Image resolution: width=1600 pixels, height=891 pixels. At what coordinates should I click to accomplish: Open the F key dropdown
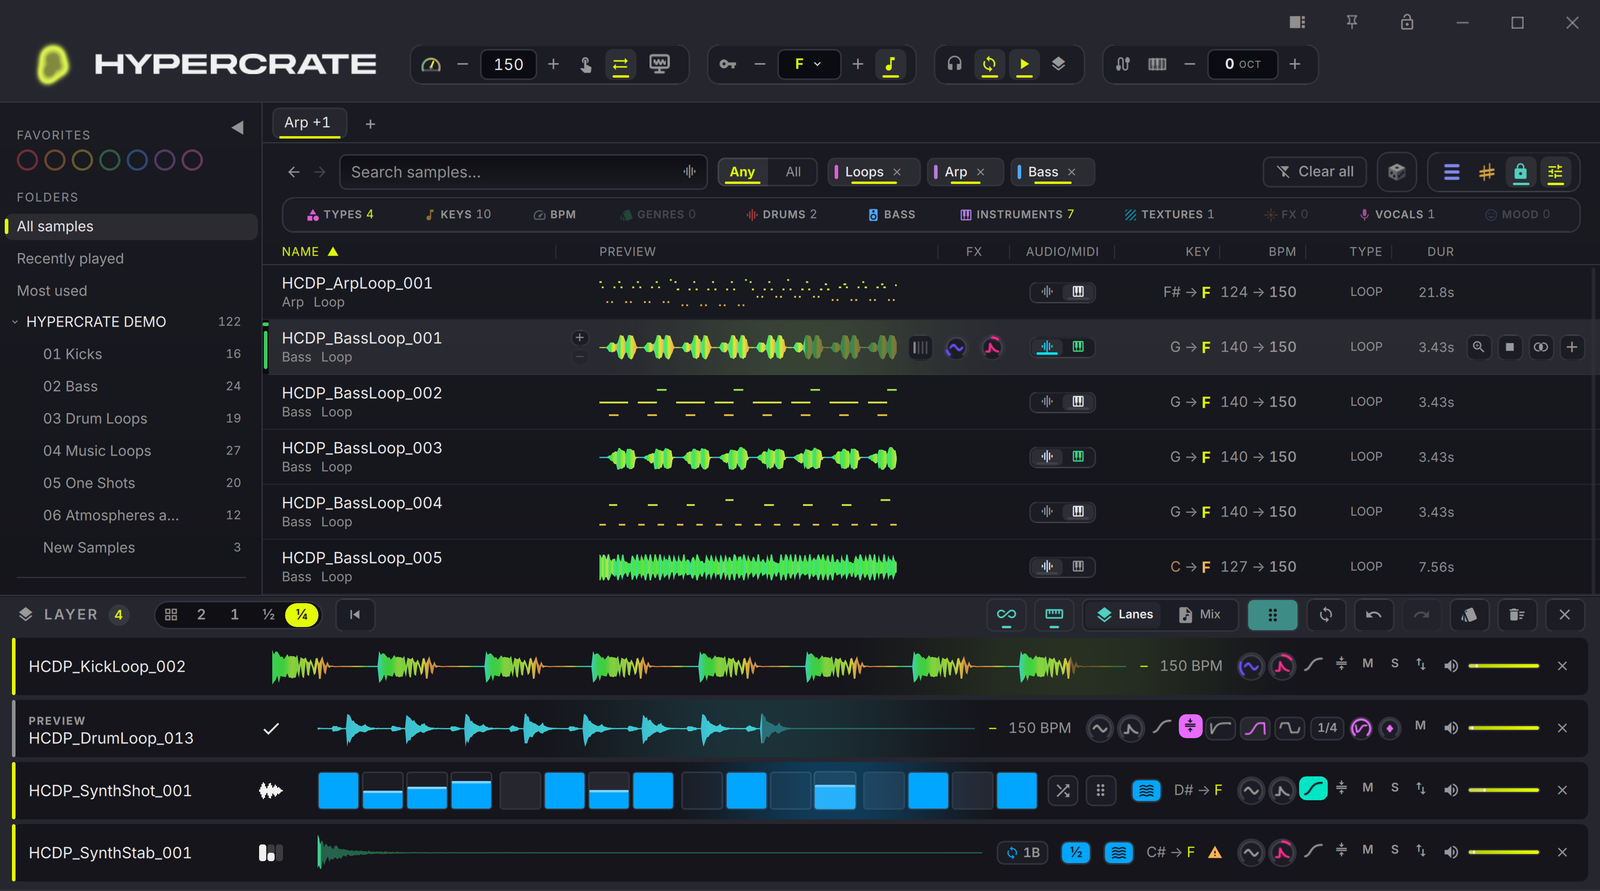(808, 64)
